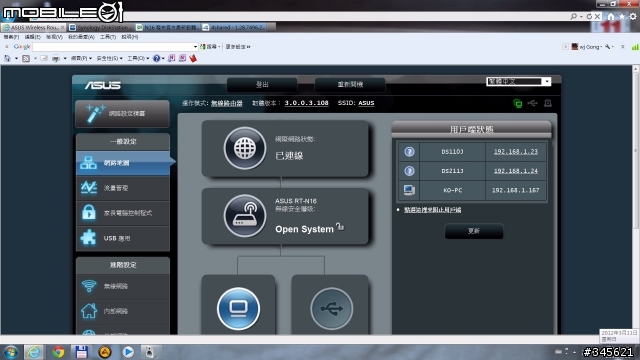Open the 192.168.1.24 IP link
The image size is (640, 360).
pos(516,171)
